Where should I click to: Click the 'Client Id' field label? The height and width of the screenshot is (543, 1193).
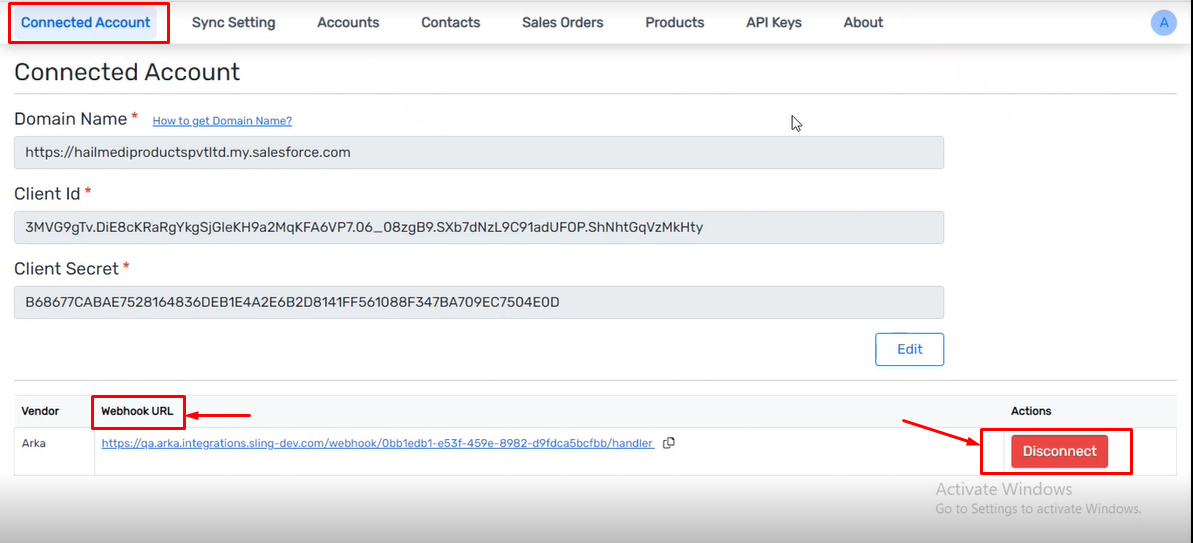pos(47,194)
